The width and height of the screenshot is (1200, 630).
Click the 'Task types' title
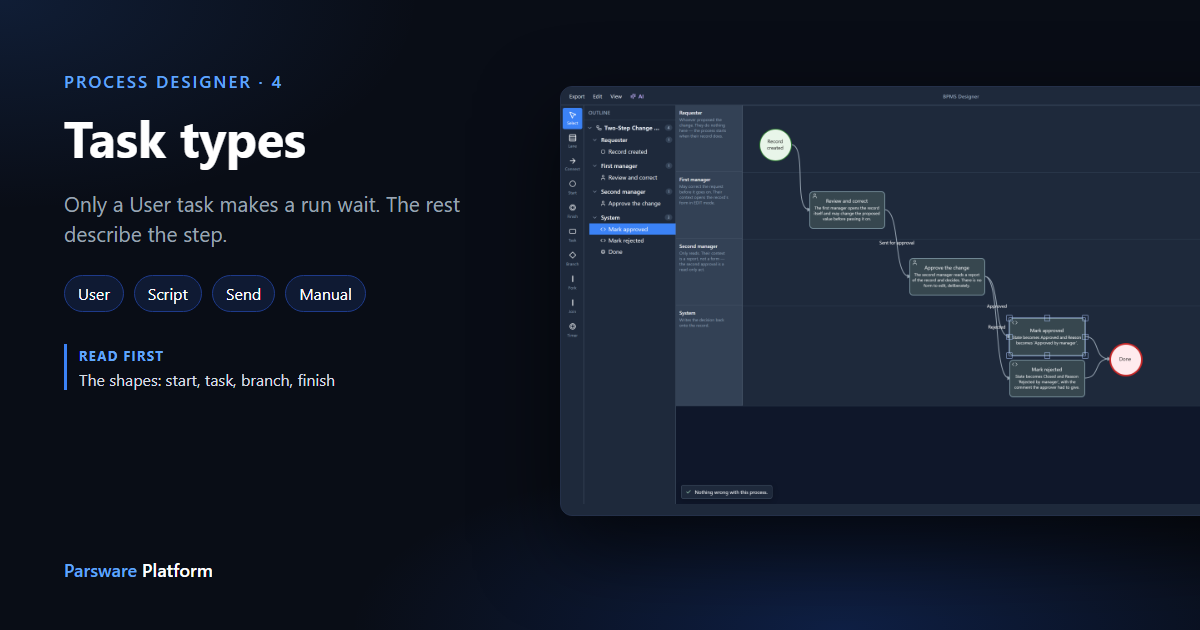click(x=185, y=139)
